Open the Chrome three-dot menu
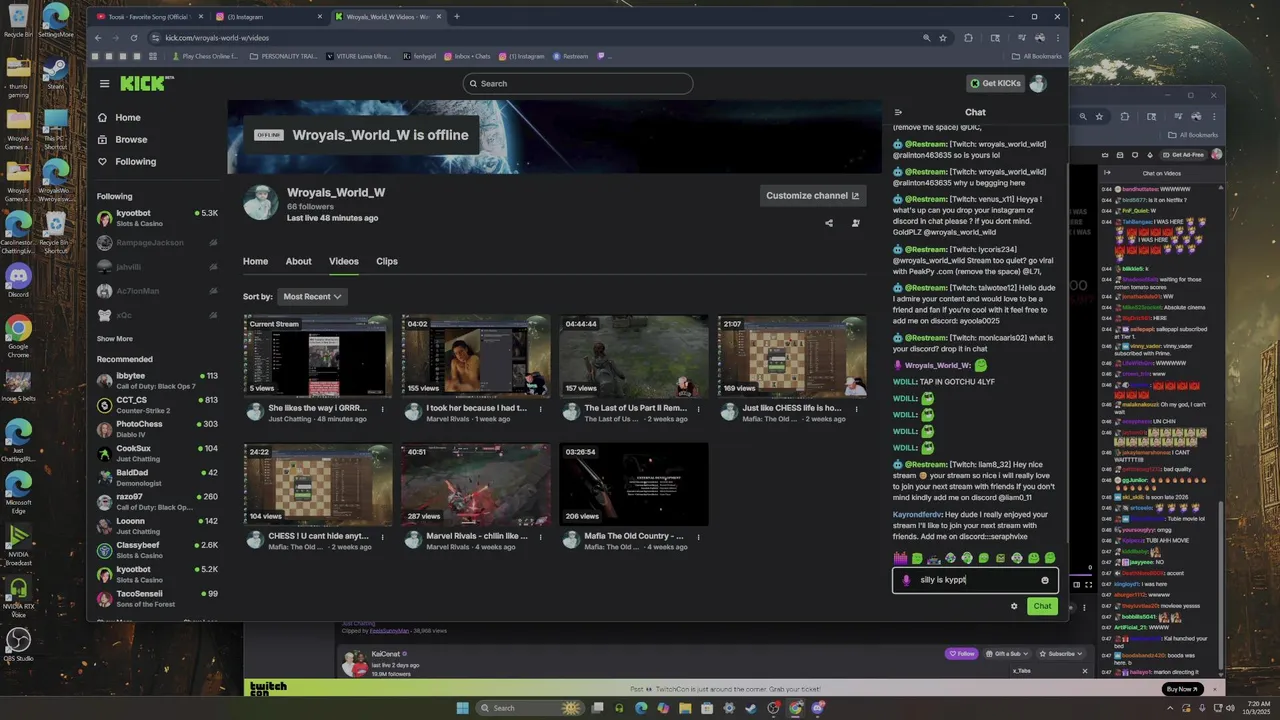Image resolution: width=1280 pixels, height=720 pixels. coord(1058,38)
